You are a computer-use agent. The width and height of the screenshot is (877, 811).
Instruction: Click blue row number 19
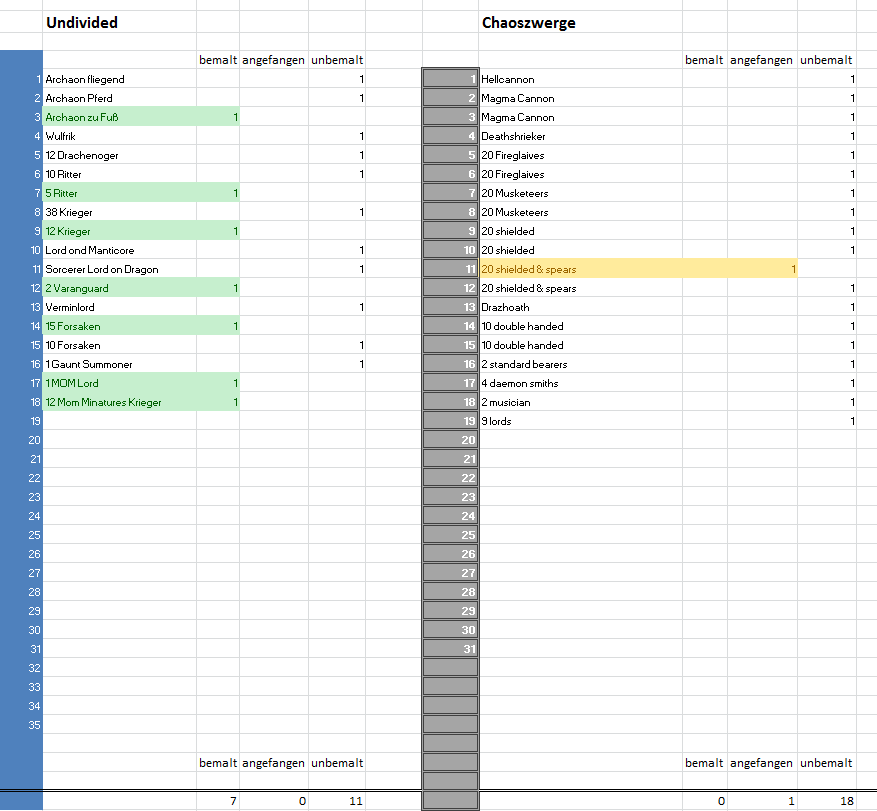coord(21,422)
